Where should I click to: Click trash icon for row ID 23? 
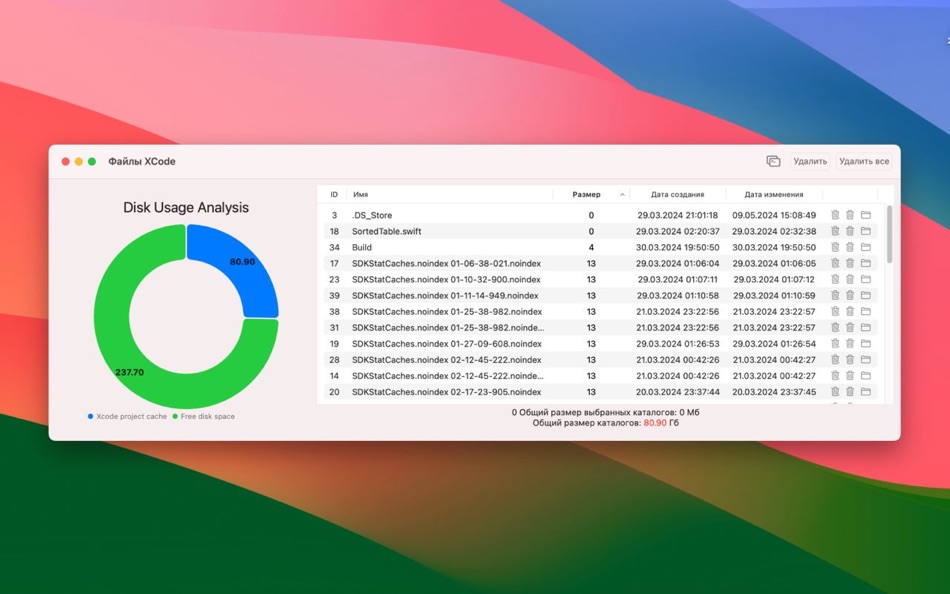(x=850, y=279)
